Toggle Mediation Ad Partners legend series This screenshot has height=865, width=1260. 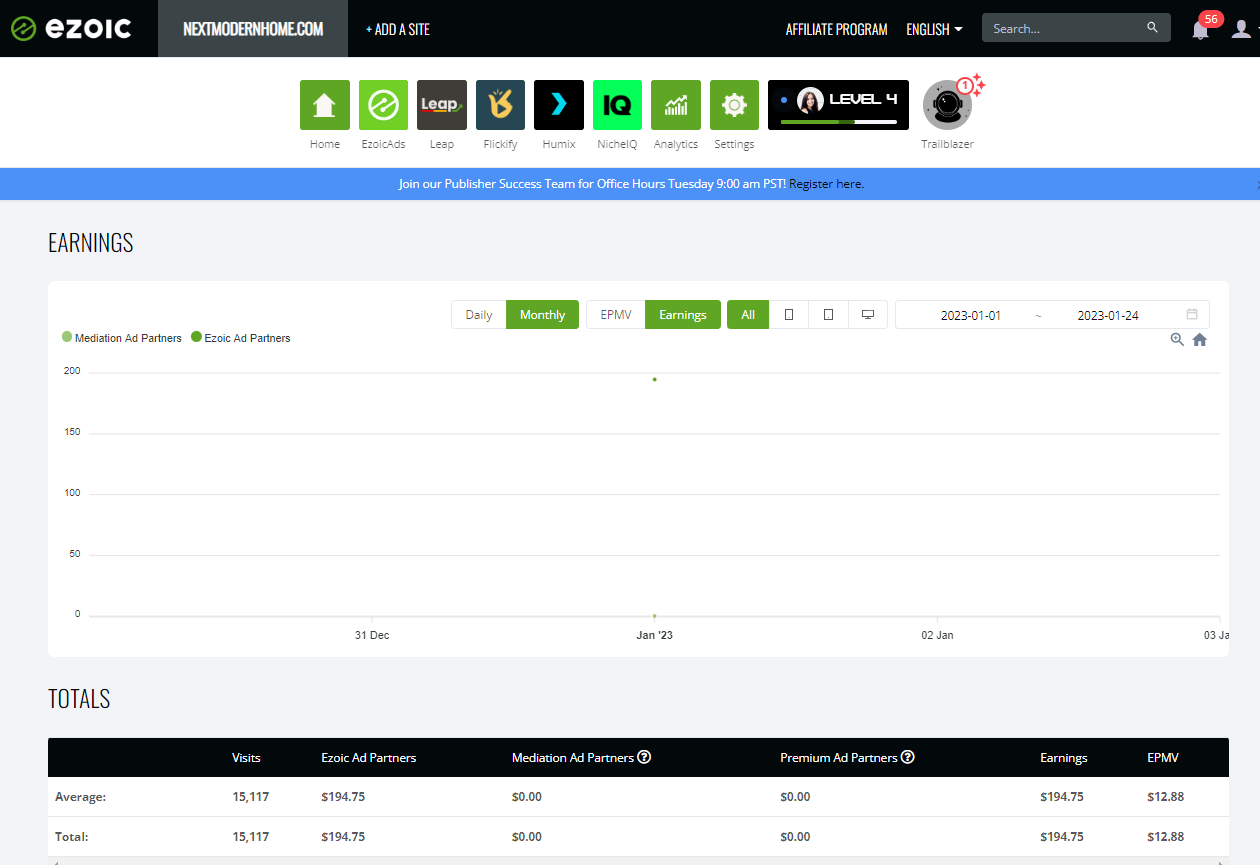(x=122, y=338)
